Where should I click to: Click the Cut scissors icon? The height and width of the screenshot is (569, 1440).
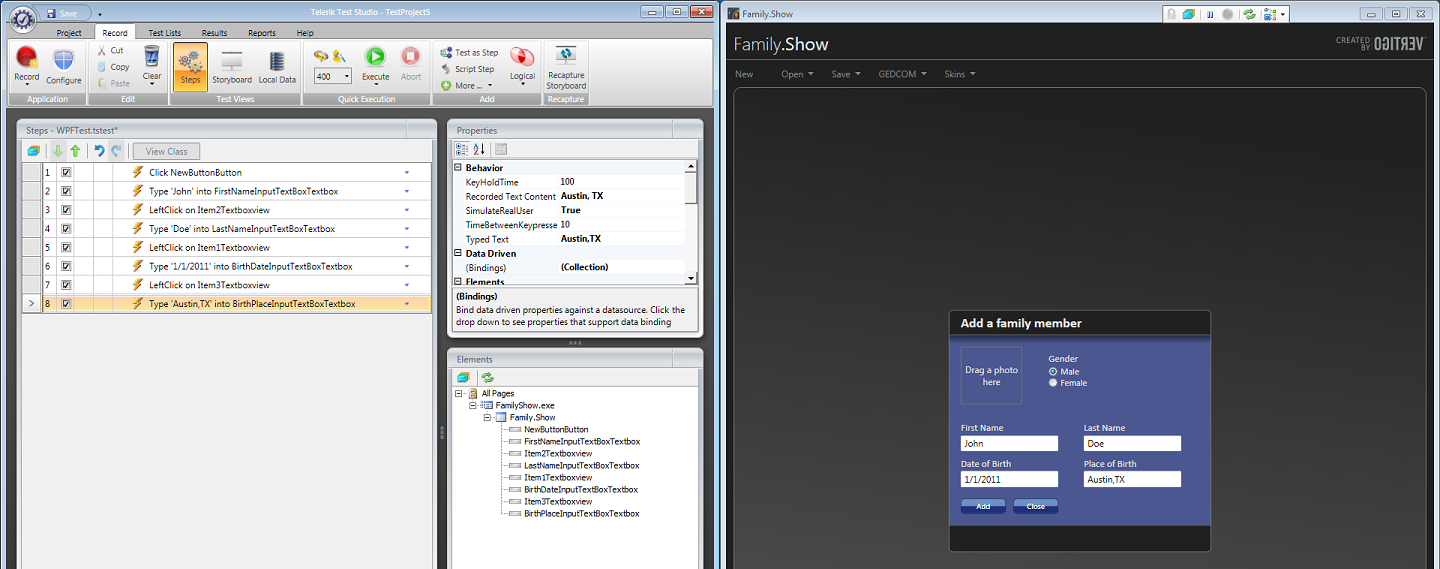(102, 50)
